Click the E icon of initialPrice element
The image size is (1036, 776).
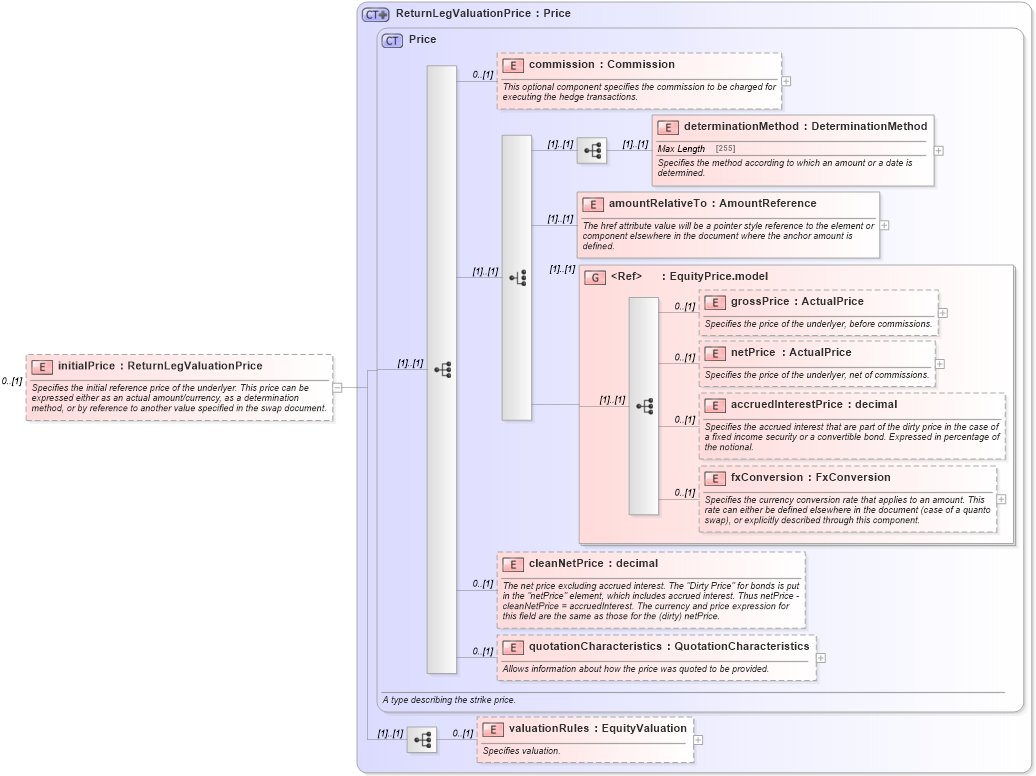[42, 368]
